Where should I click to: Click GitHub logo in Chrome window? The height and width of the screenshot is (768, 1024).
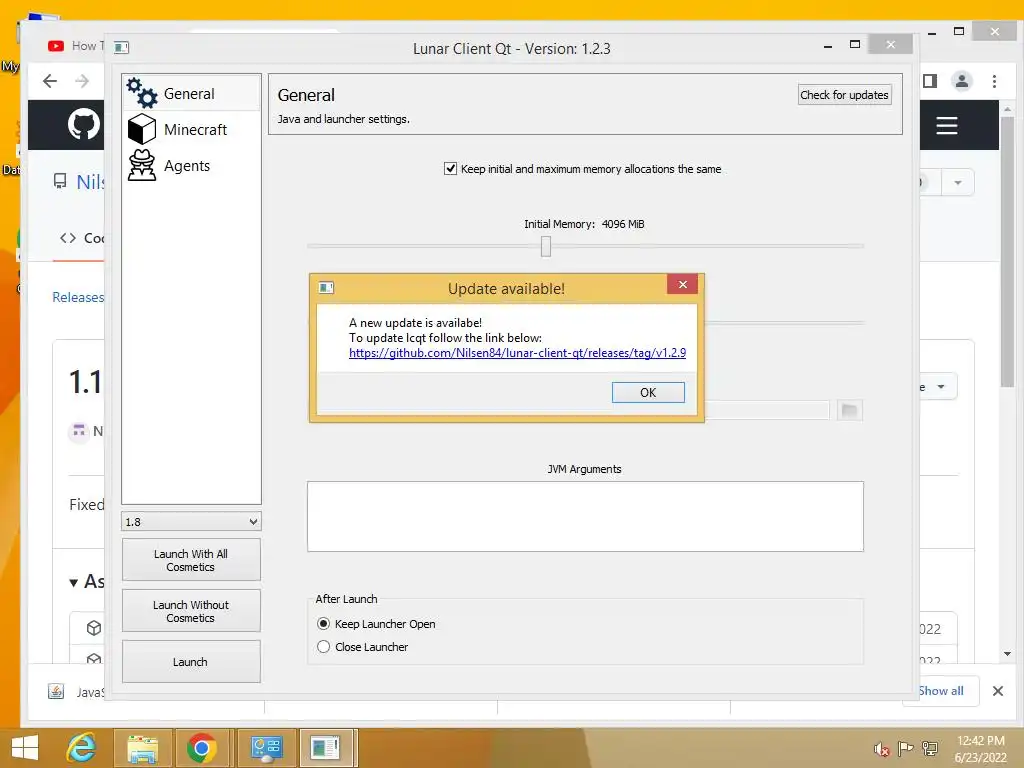(x=84, y=124)
